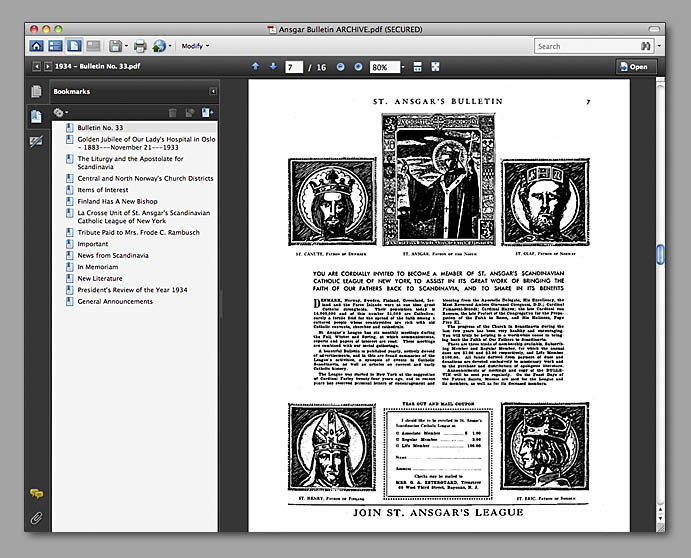Screen dimensions: 691x558
Task: Open the zoom percentage dropdown arrow
Action: (403, 67)
